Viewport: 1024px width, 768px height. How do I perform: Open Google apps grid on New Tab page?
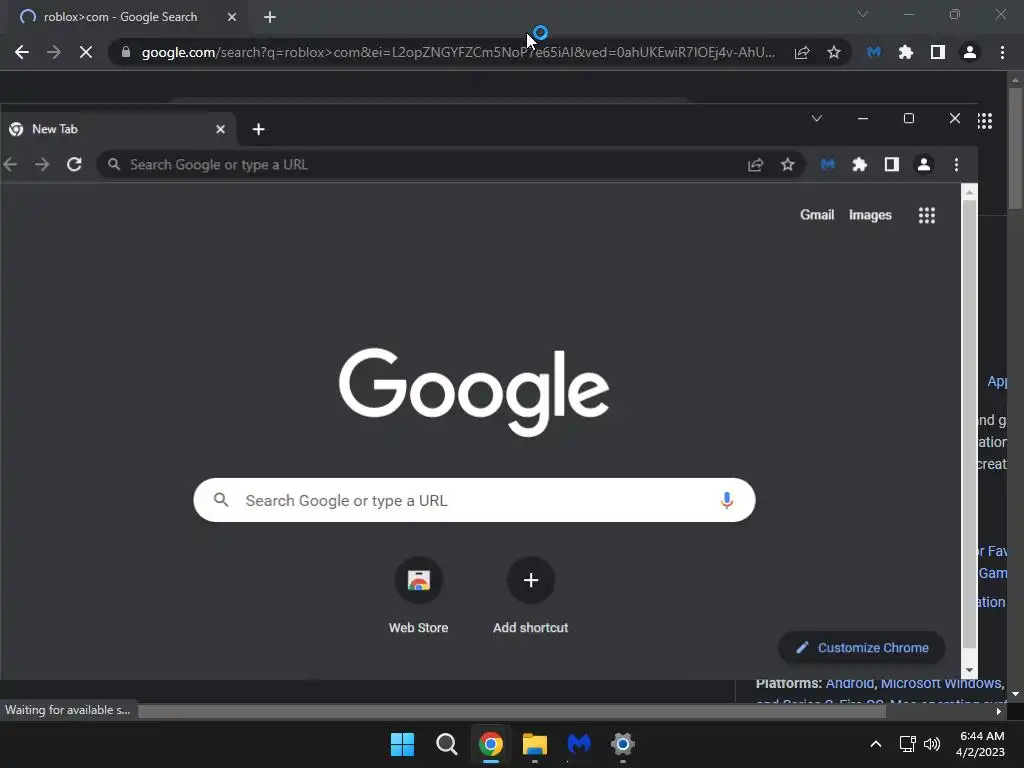tap(927, 215)
